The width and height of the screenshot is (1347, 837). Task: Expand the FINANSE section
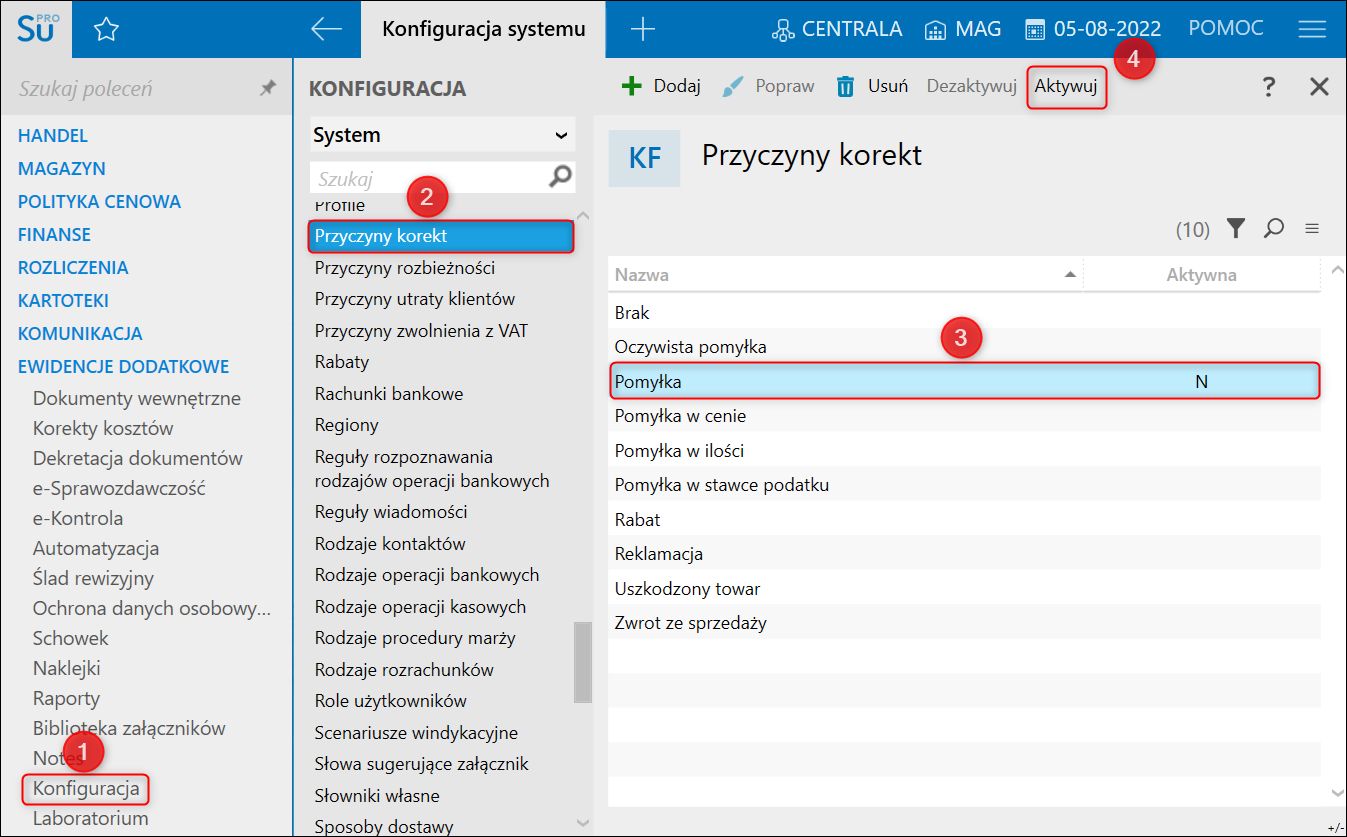point(54,234)
